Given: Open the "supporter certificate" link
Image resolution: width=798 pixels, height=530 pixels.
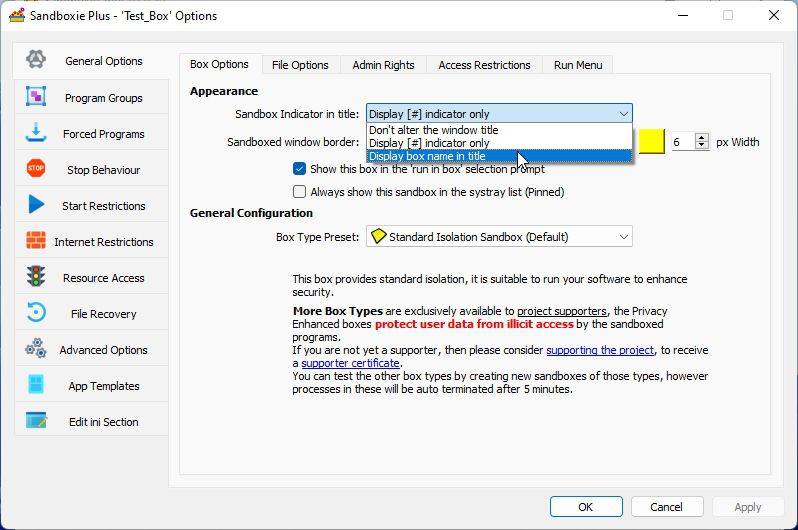Looking at the screenshot, I should (351, 363).
